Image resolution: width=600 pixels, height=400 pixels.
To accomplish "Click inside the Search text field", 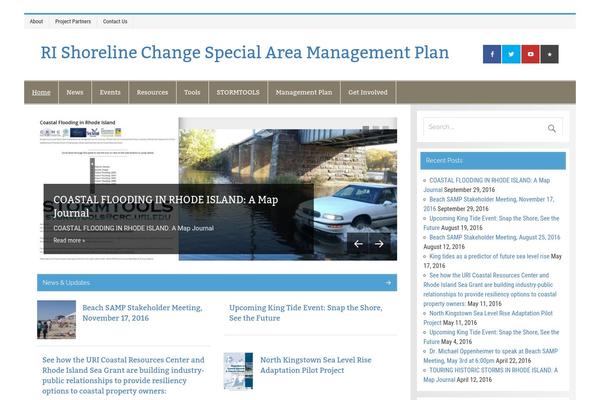I will click(x=481, y=128).
